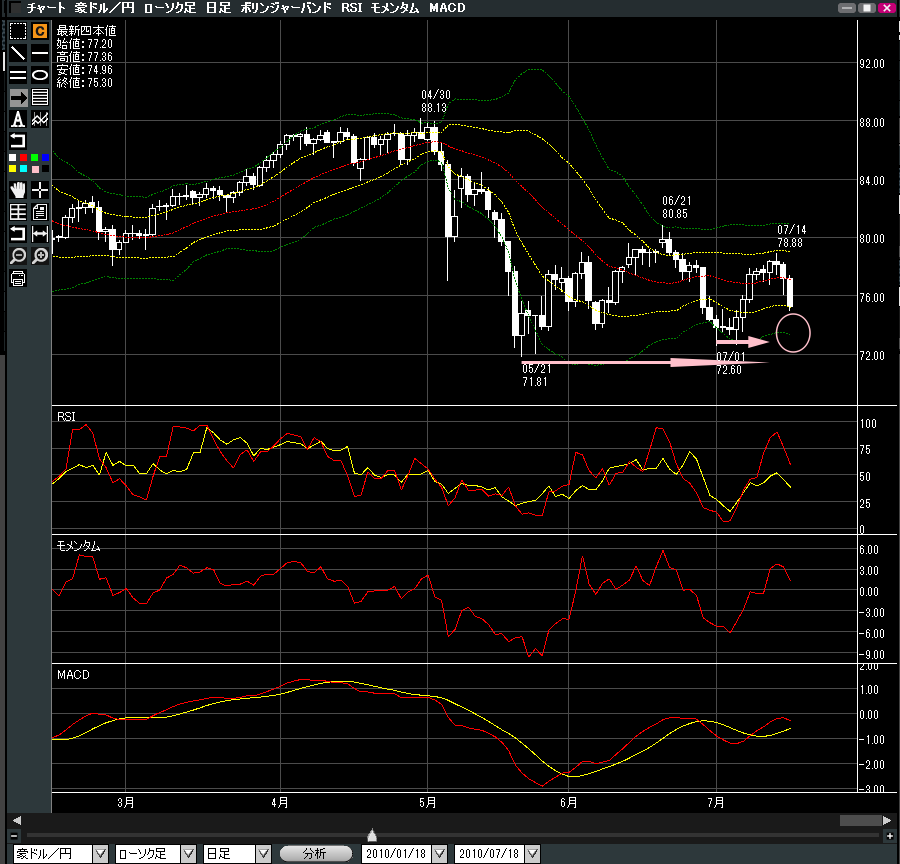Select the text annotation A tool
900x864 pixels.
pyautogui.click(x=18, y=119)
